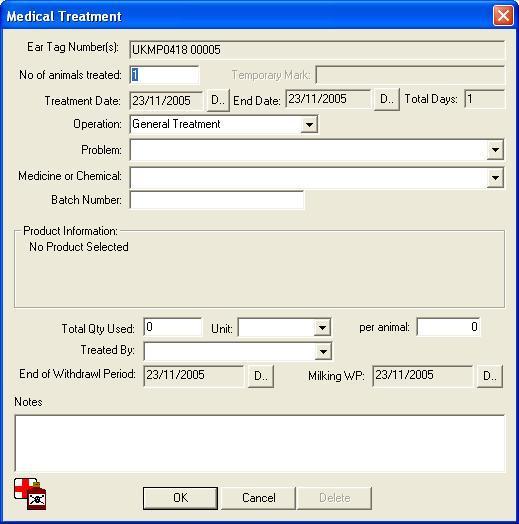Expand the Unit dropdown

322,328
